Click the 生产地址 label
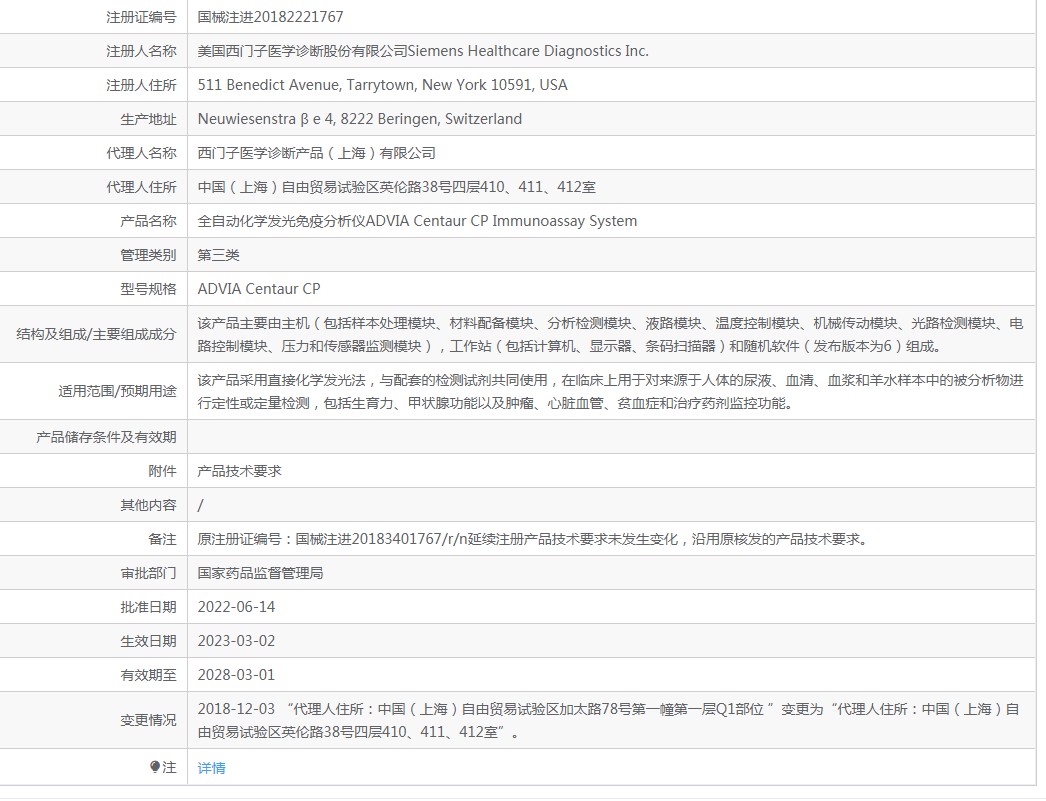1046x801 pixels. click(x=148, y=119)
